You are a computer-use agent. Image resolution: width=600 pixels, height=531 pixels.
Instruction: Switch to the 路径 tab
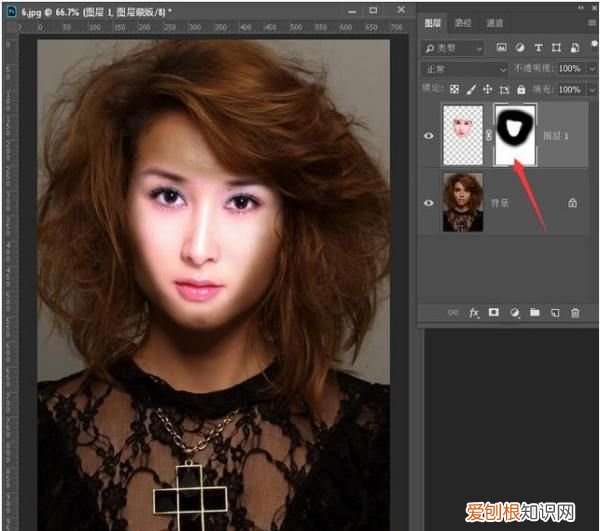(463, 22)
